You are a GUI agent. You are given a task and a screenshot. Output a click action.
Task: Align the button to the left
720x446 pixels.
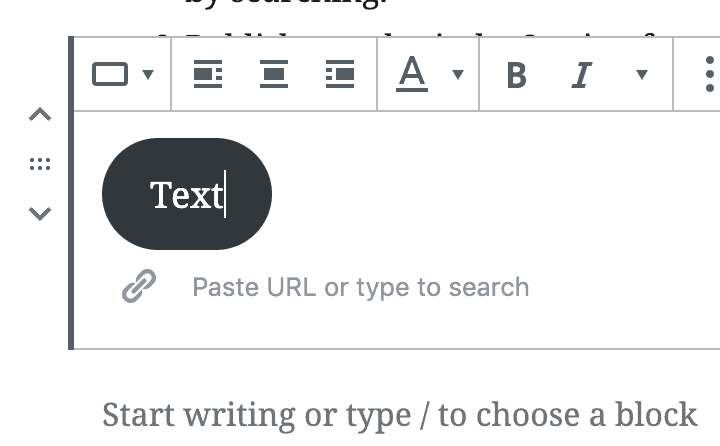click(x=208, y=74)
